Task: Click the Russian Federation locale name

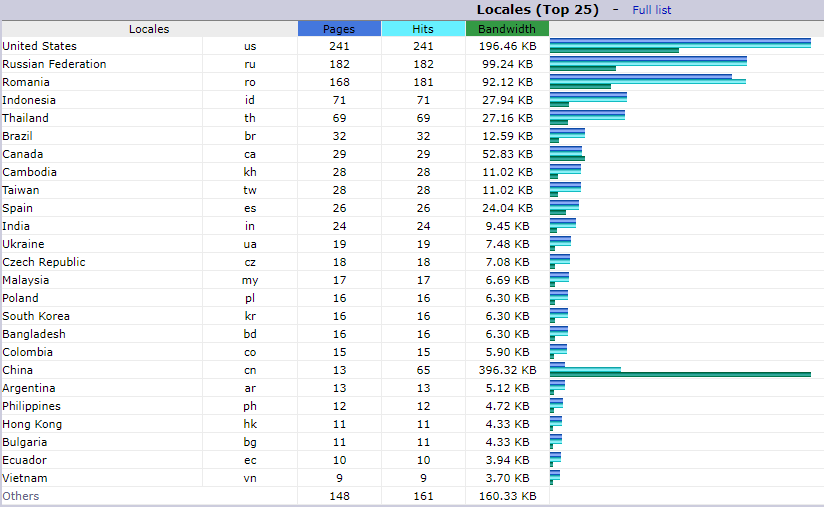Action: point(54,64)
